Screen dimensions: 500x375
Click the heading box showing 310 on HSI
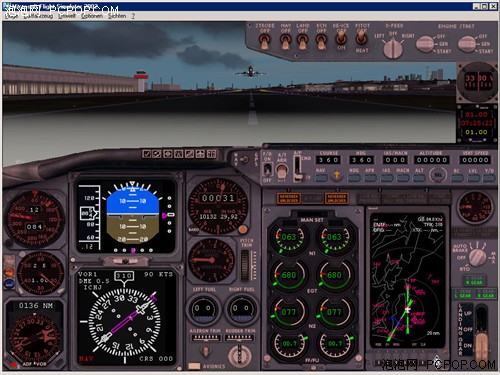(x=124, y=276)
